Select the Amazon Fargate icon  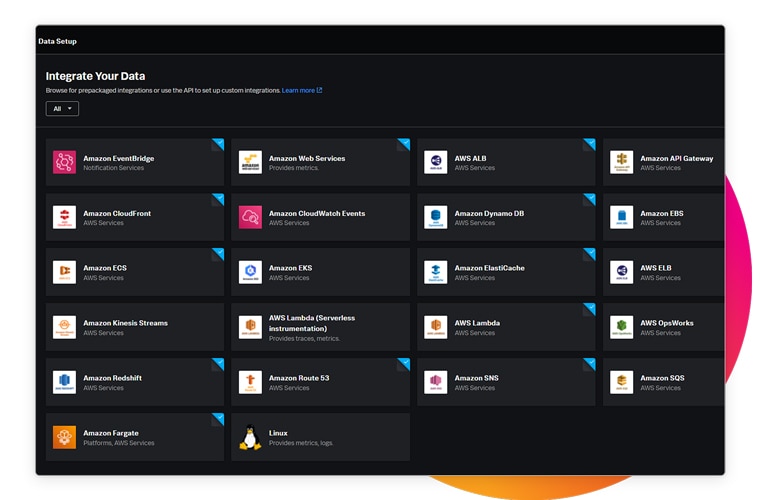click(64, 437)
